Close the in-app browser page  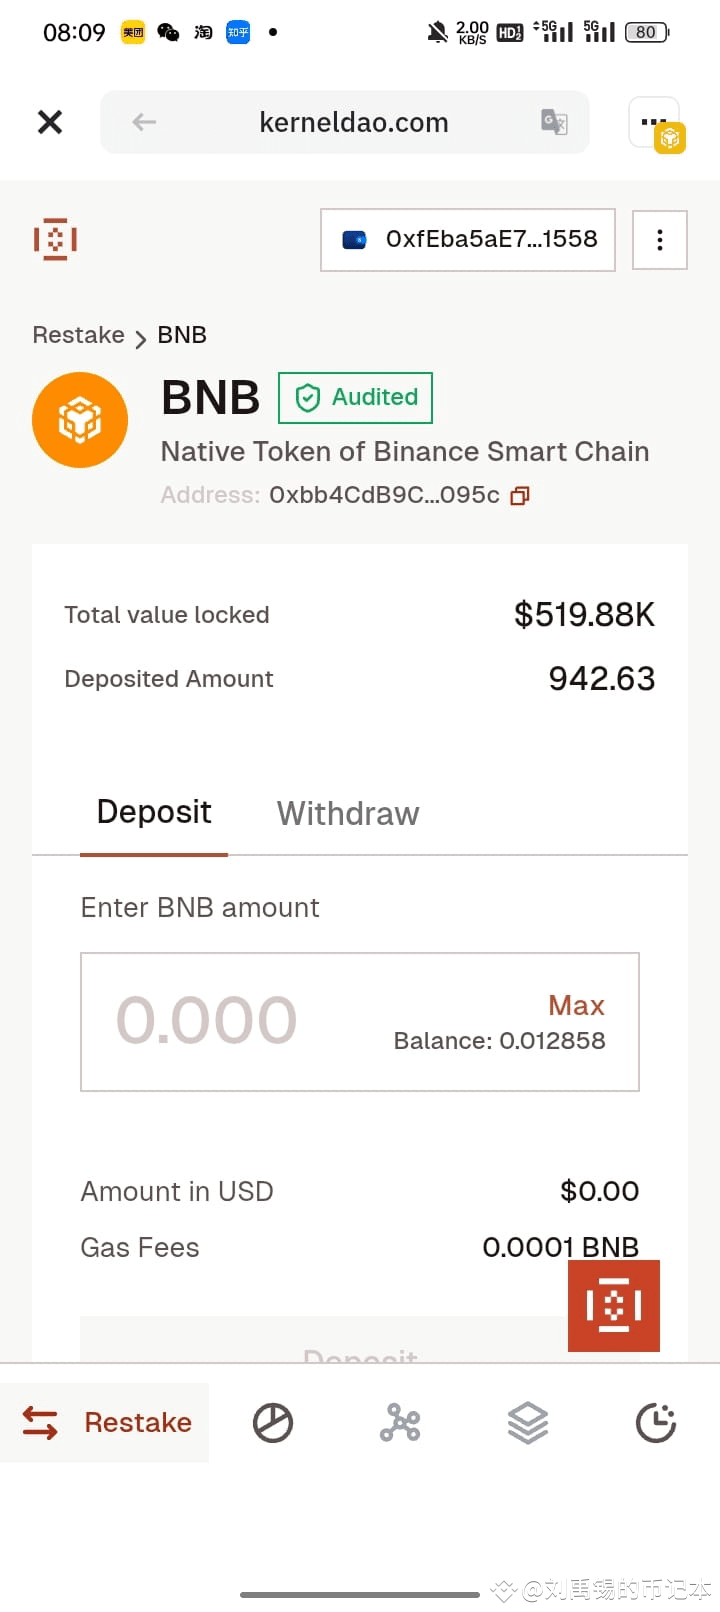[50, 122]
